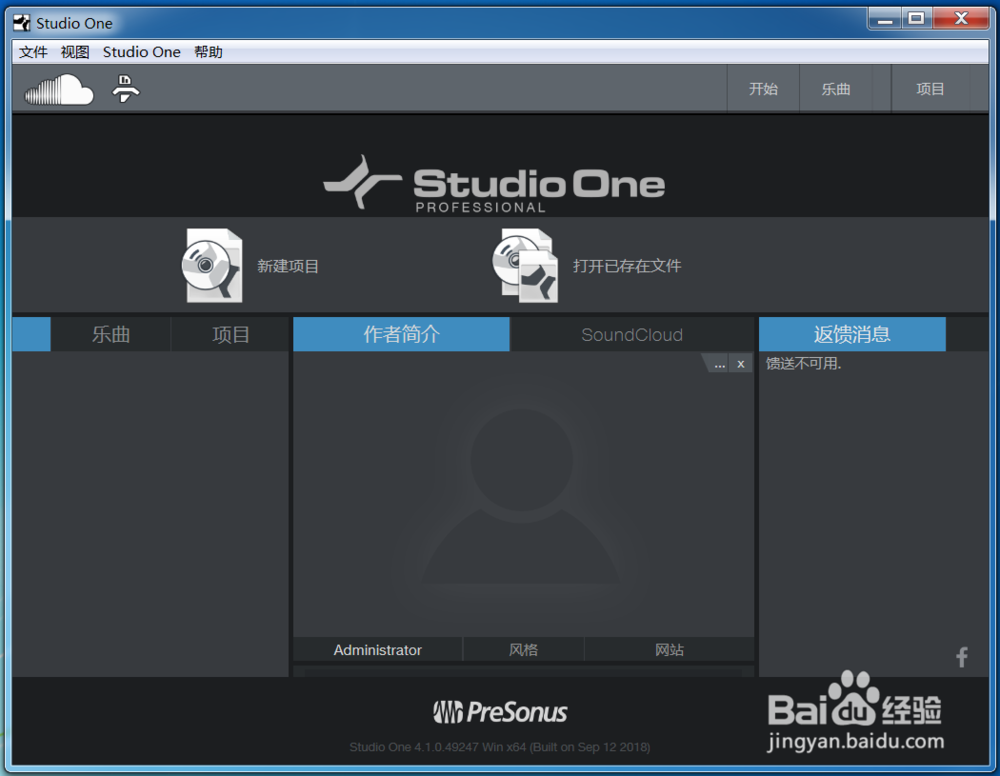Switch to the 项目 page in top toolbar
The width and height of the screenshot is (1000, 776).
coord(930,89)
